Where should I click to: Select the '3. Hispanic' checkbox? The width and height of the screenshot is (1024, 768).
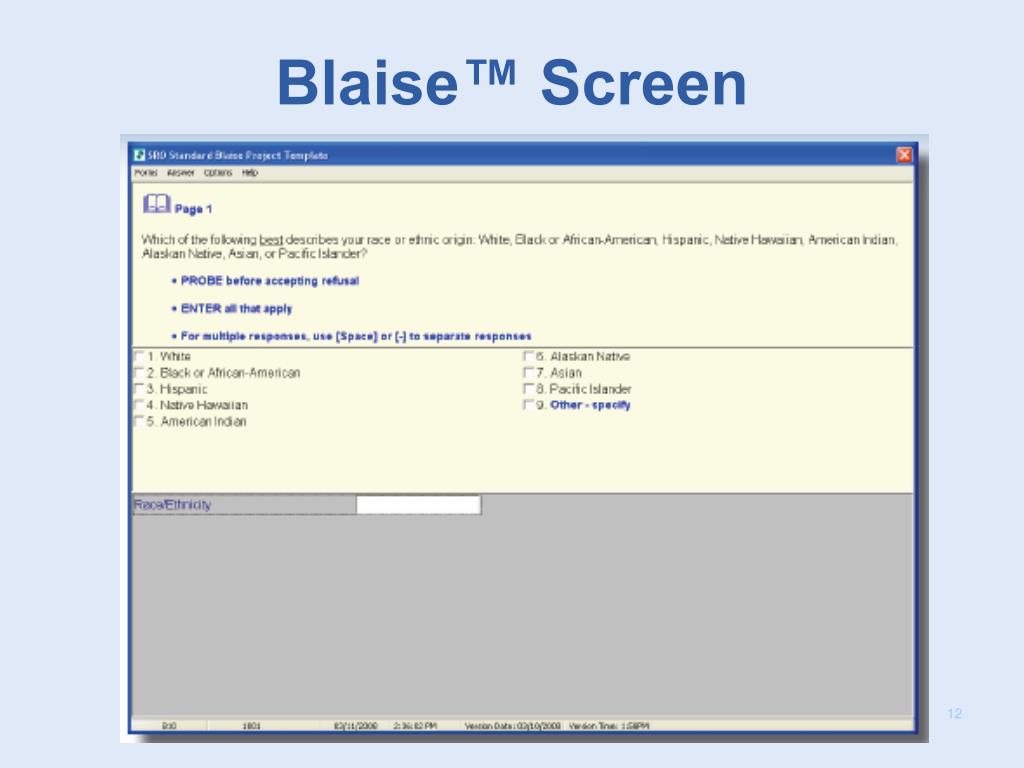tap(139, 389)
